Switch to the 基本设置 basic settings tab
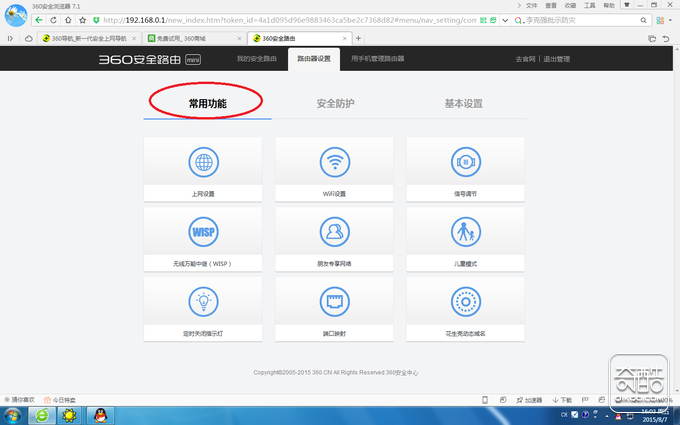This screenshot has width=680, height=425. (x=463, y=103)
